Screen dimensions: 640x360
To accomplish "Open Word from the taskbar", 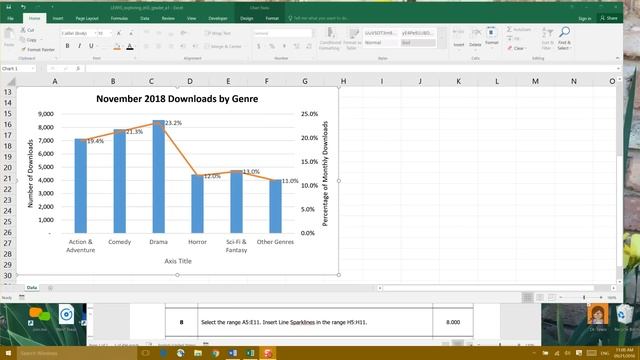I will click(x=233, y=353).
